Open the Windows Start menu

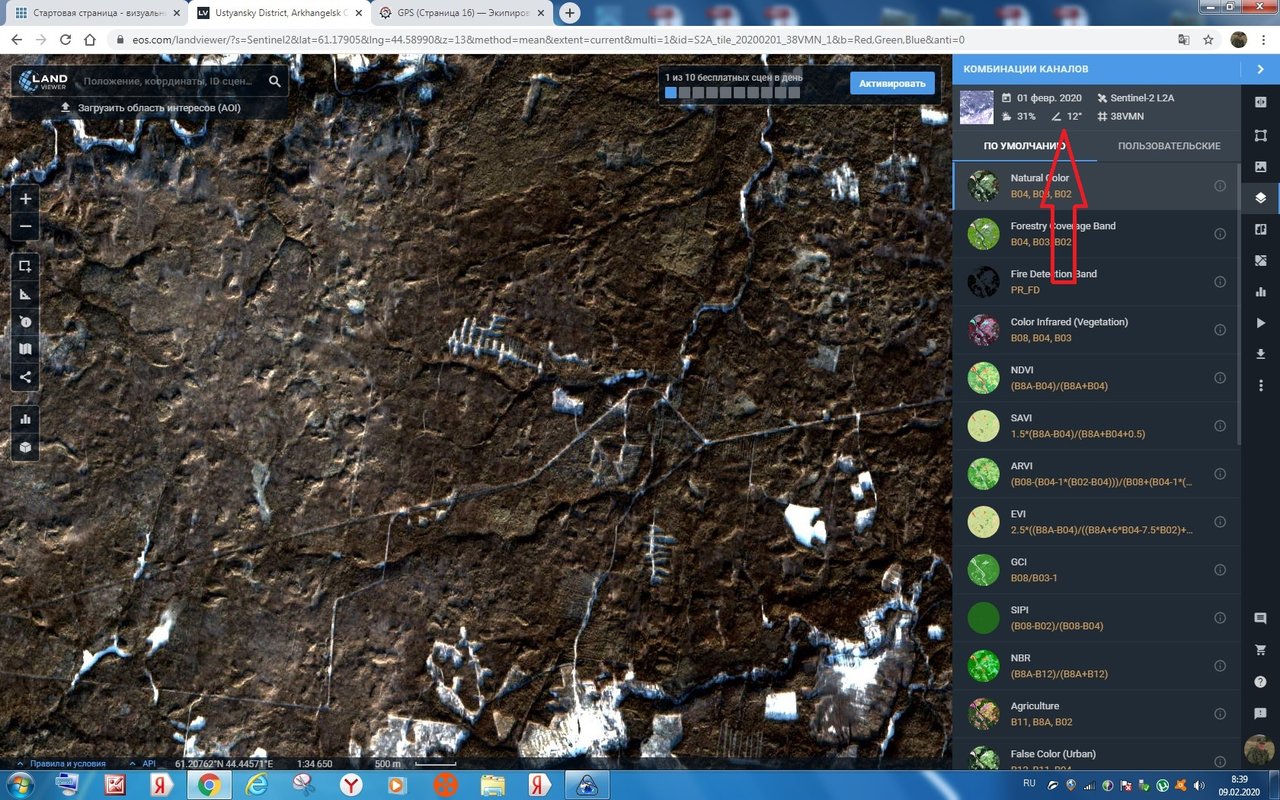19,785
